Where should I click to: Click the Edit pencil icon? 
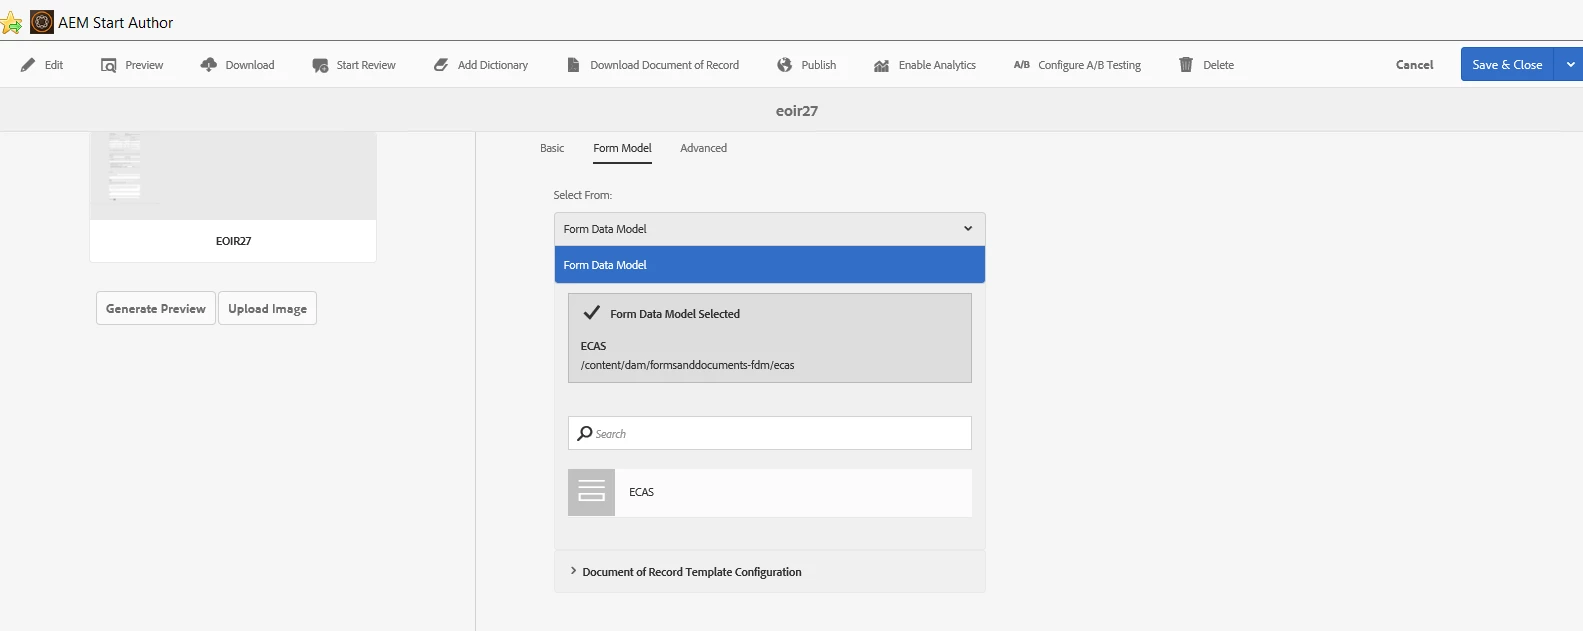[x=28, y=65]
